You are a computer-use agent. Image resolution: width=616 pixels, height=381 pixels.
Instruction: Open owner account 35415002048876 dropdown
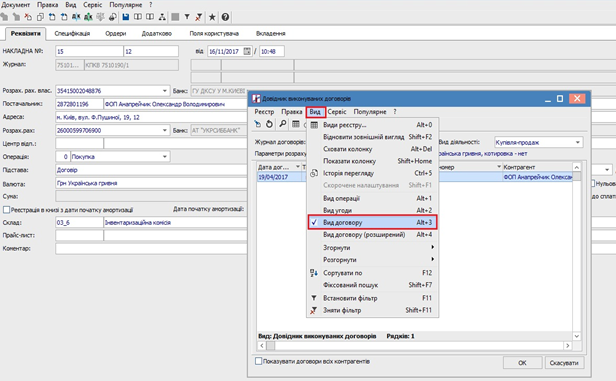[x=165, y=91]
